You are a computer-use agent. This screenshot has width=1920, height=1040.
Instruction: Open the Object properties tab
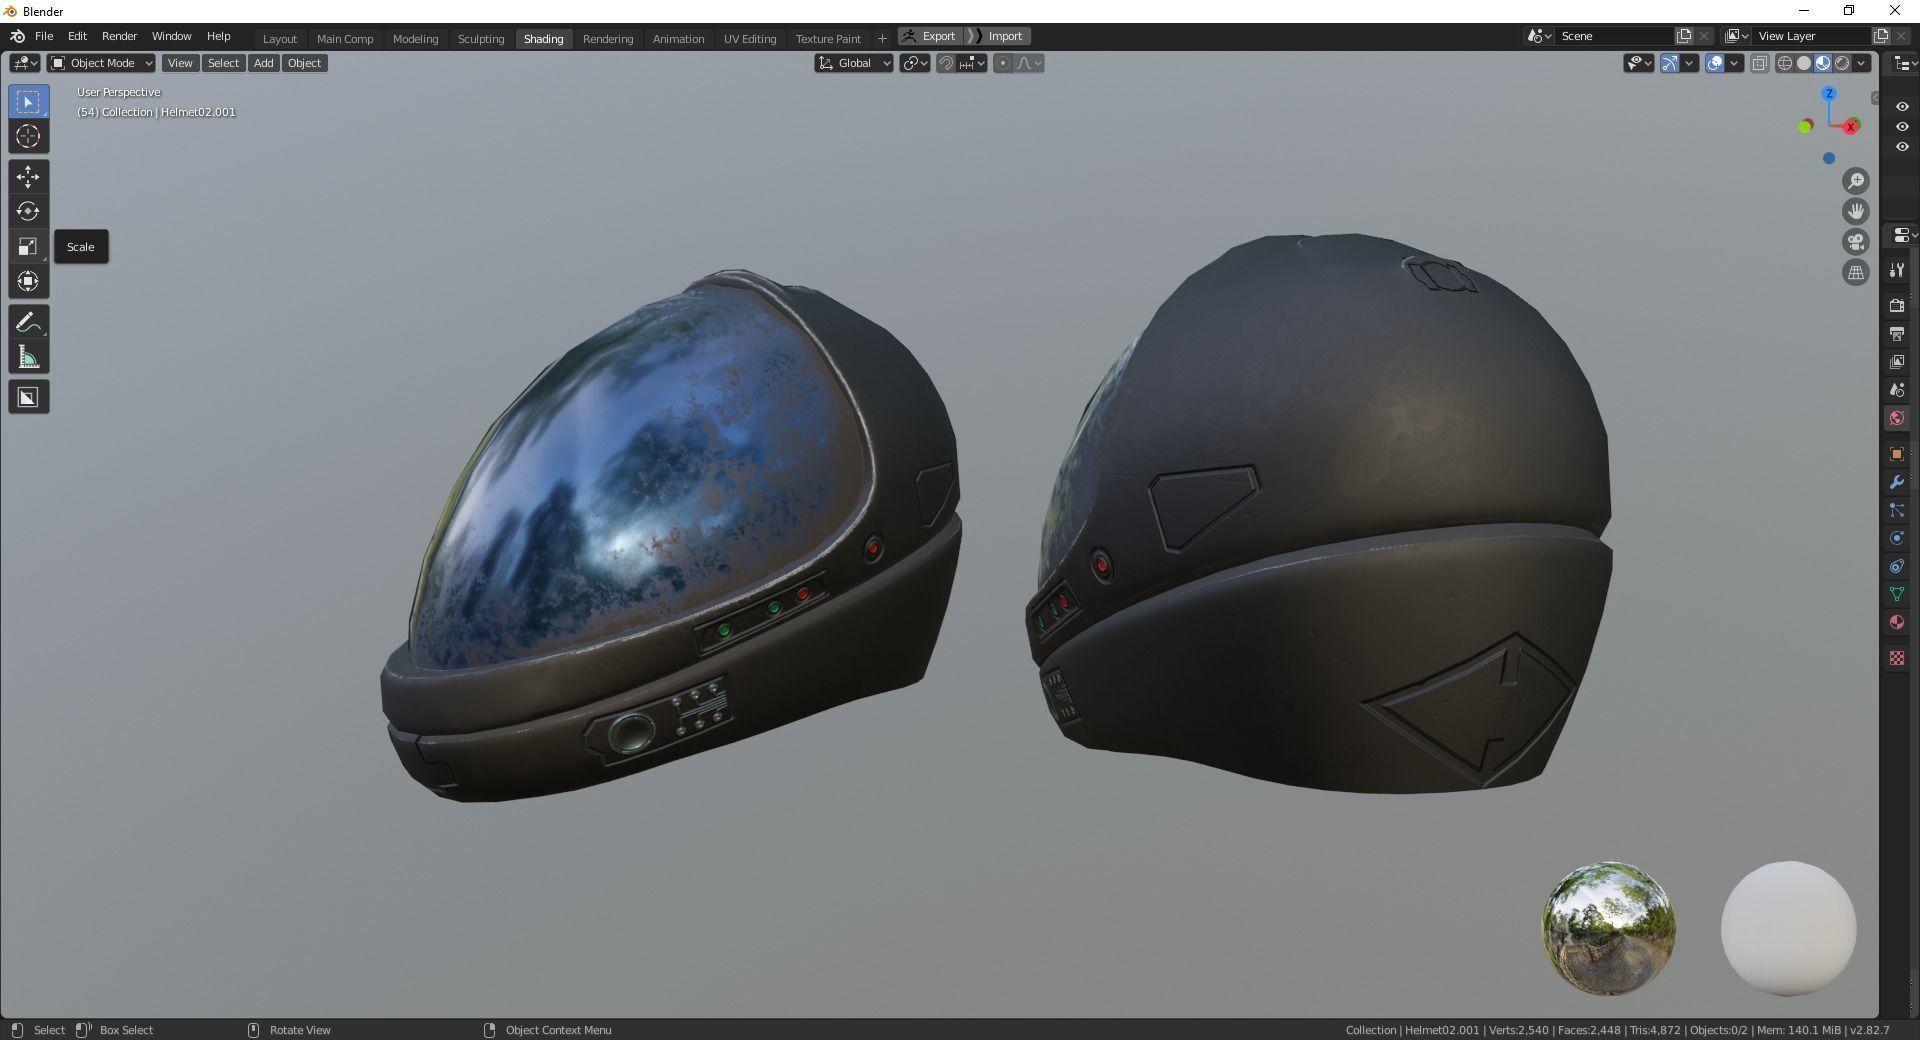click(x=1897, y=454)
